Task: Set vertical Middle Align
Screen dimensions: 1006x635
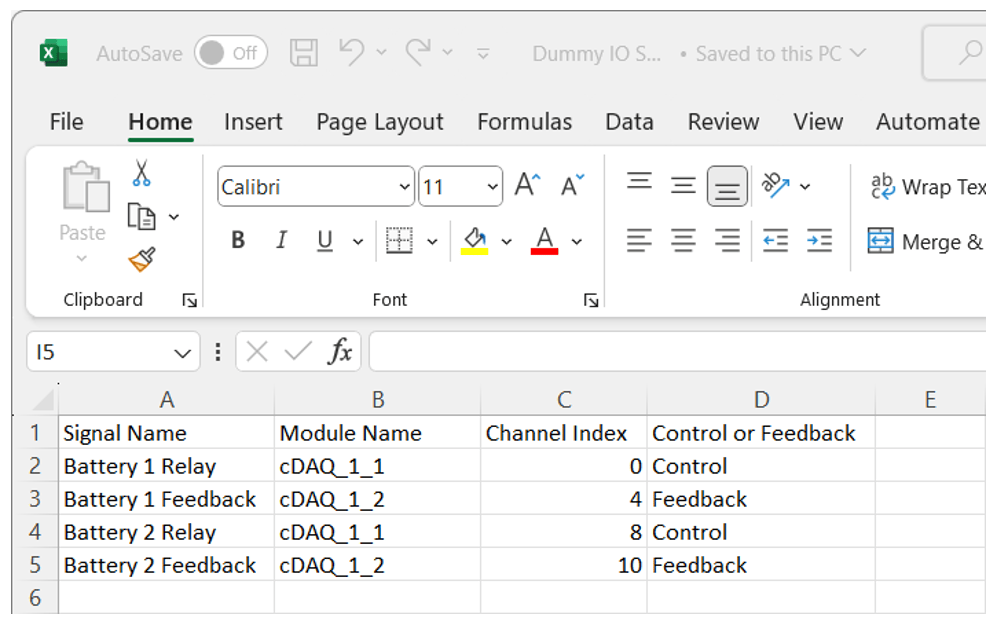Action: coord(683,186)
